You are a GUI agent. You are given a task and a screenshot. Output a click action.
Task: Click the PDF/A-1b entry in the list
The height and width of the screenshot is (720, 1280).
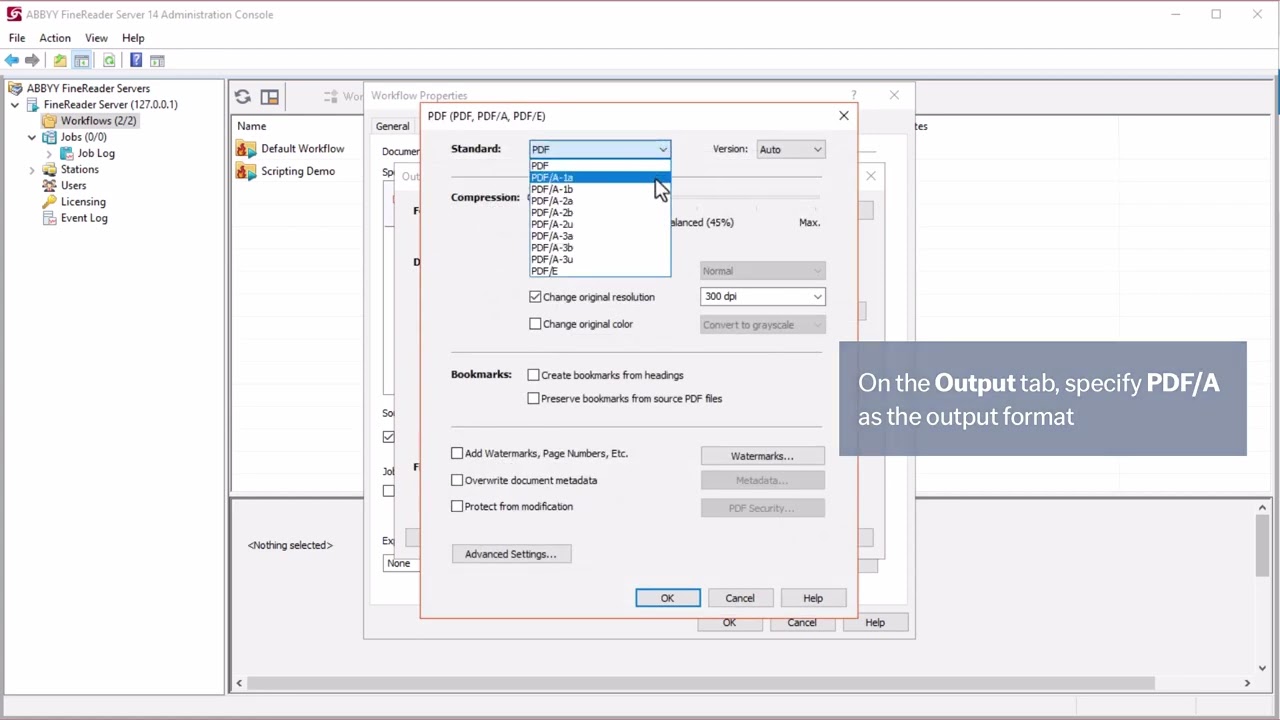[x=599, y=189]
